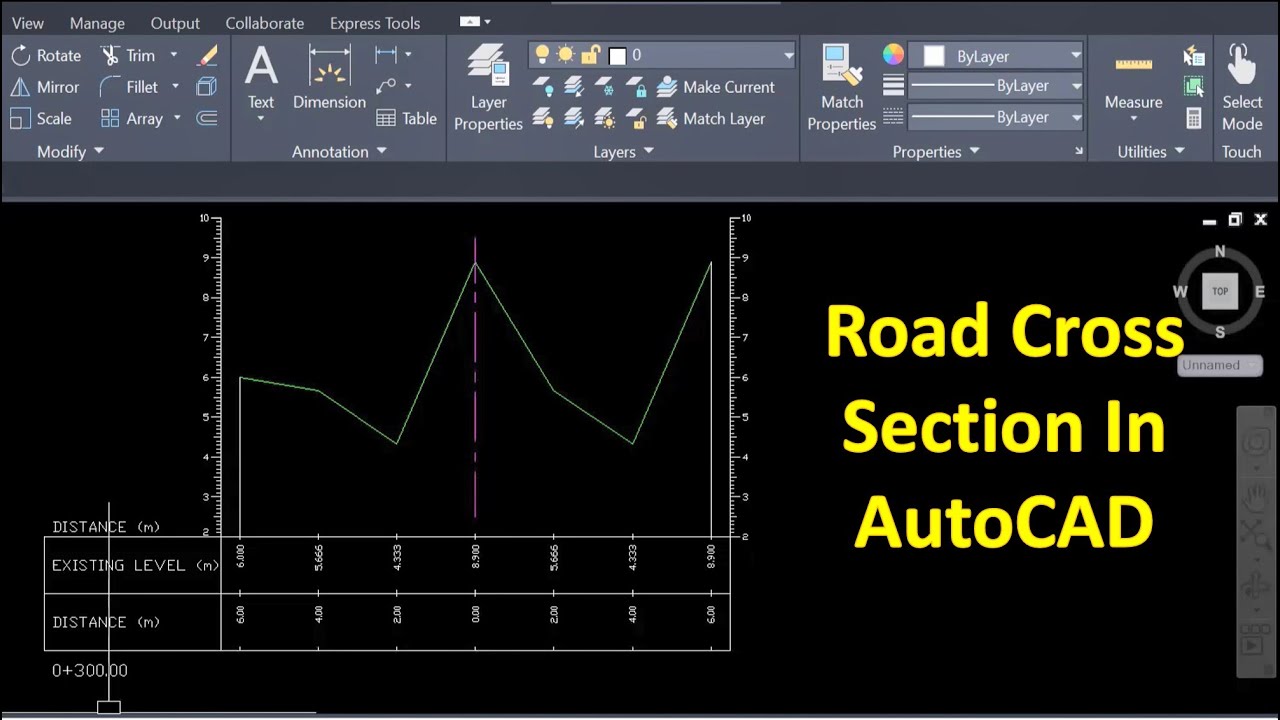This screenshot has width=1280, height=720.
Task: Switch to the Express Tools tab
Action: tap(375, 23)
